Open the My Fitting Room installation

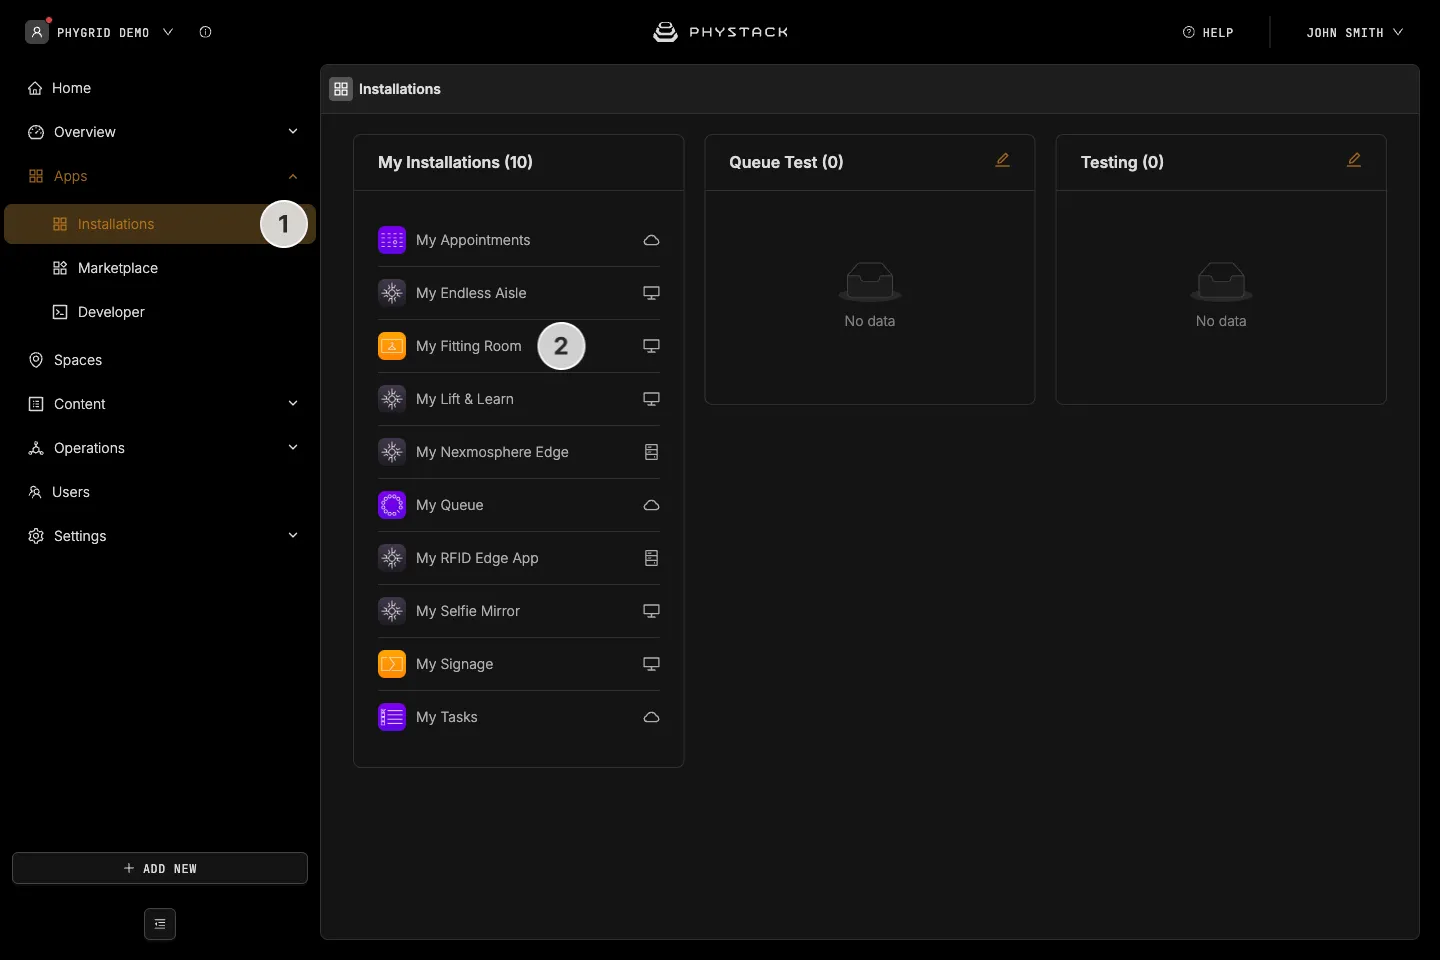click(x=519, y=346)
